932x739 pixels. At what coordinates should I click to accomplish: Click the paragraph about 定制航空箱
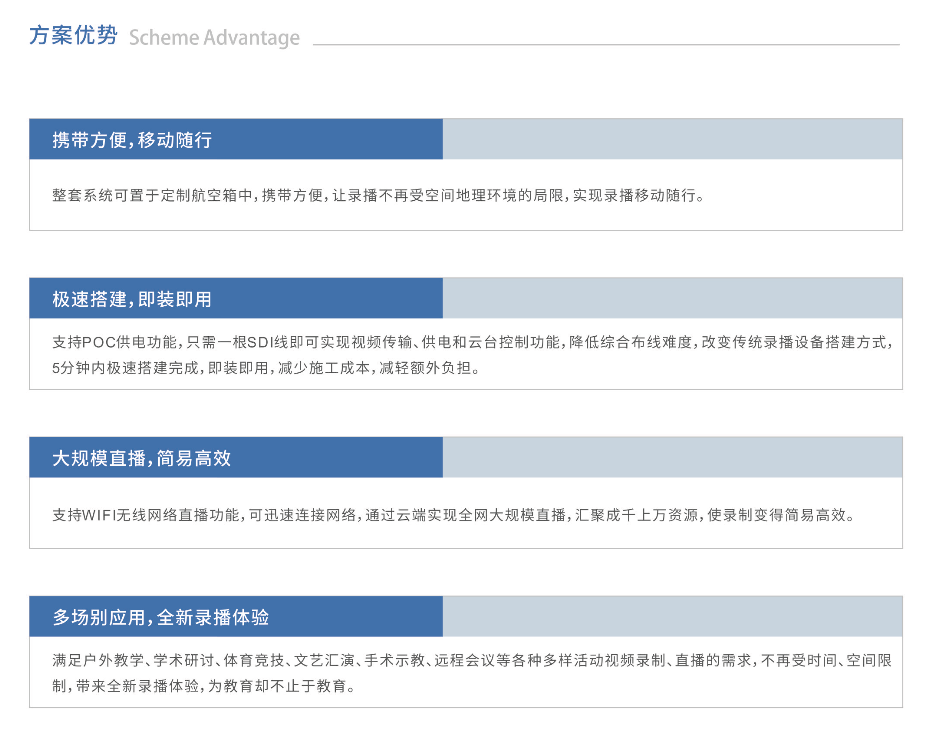tap(378, 195)
